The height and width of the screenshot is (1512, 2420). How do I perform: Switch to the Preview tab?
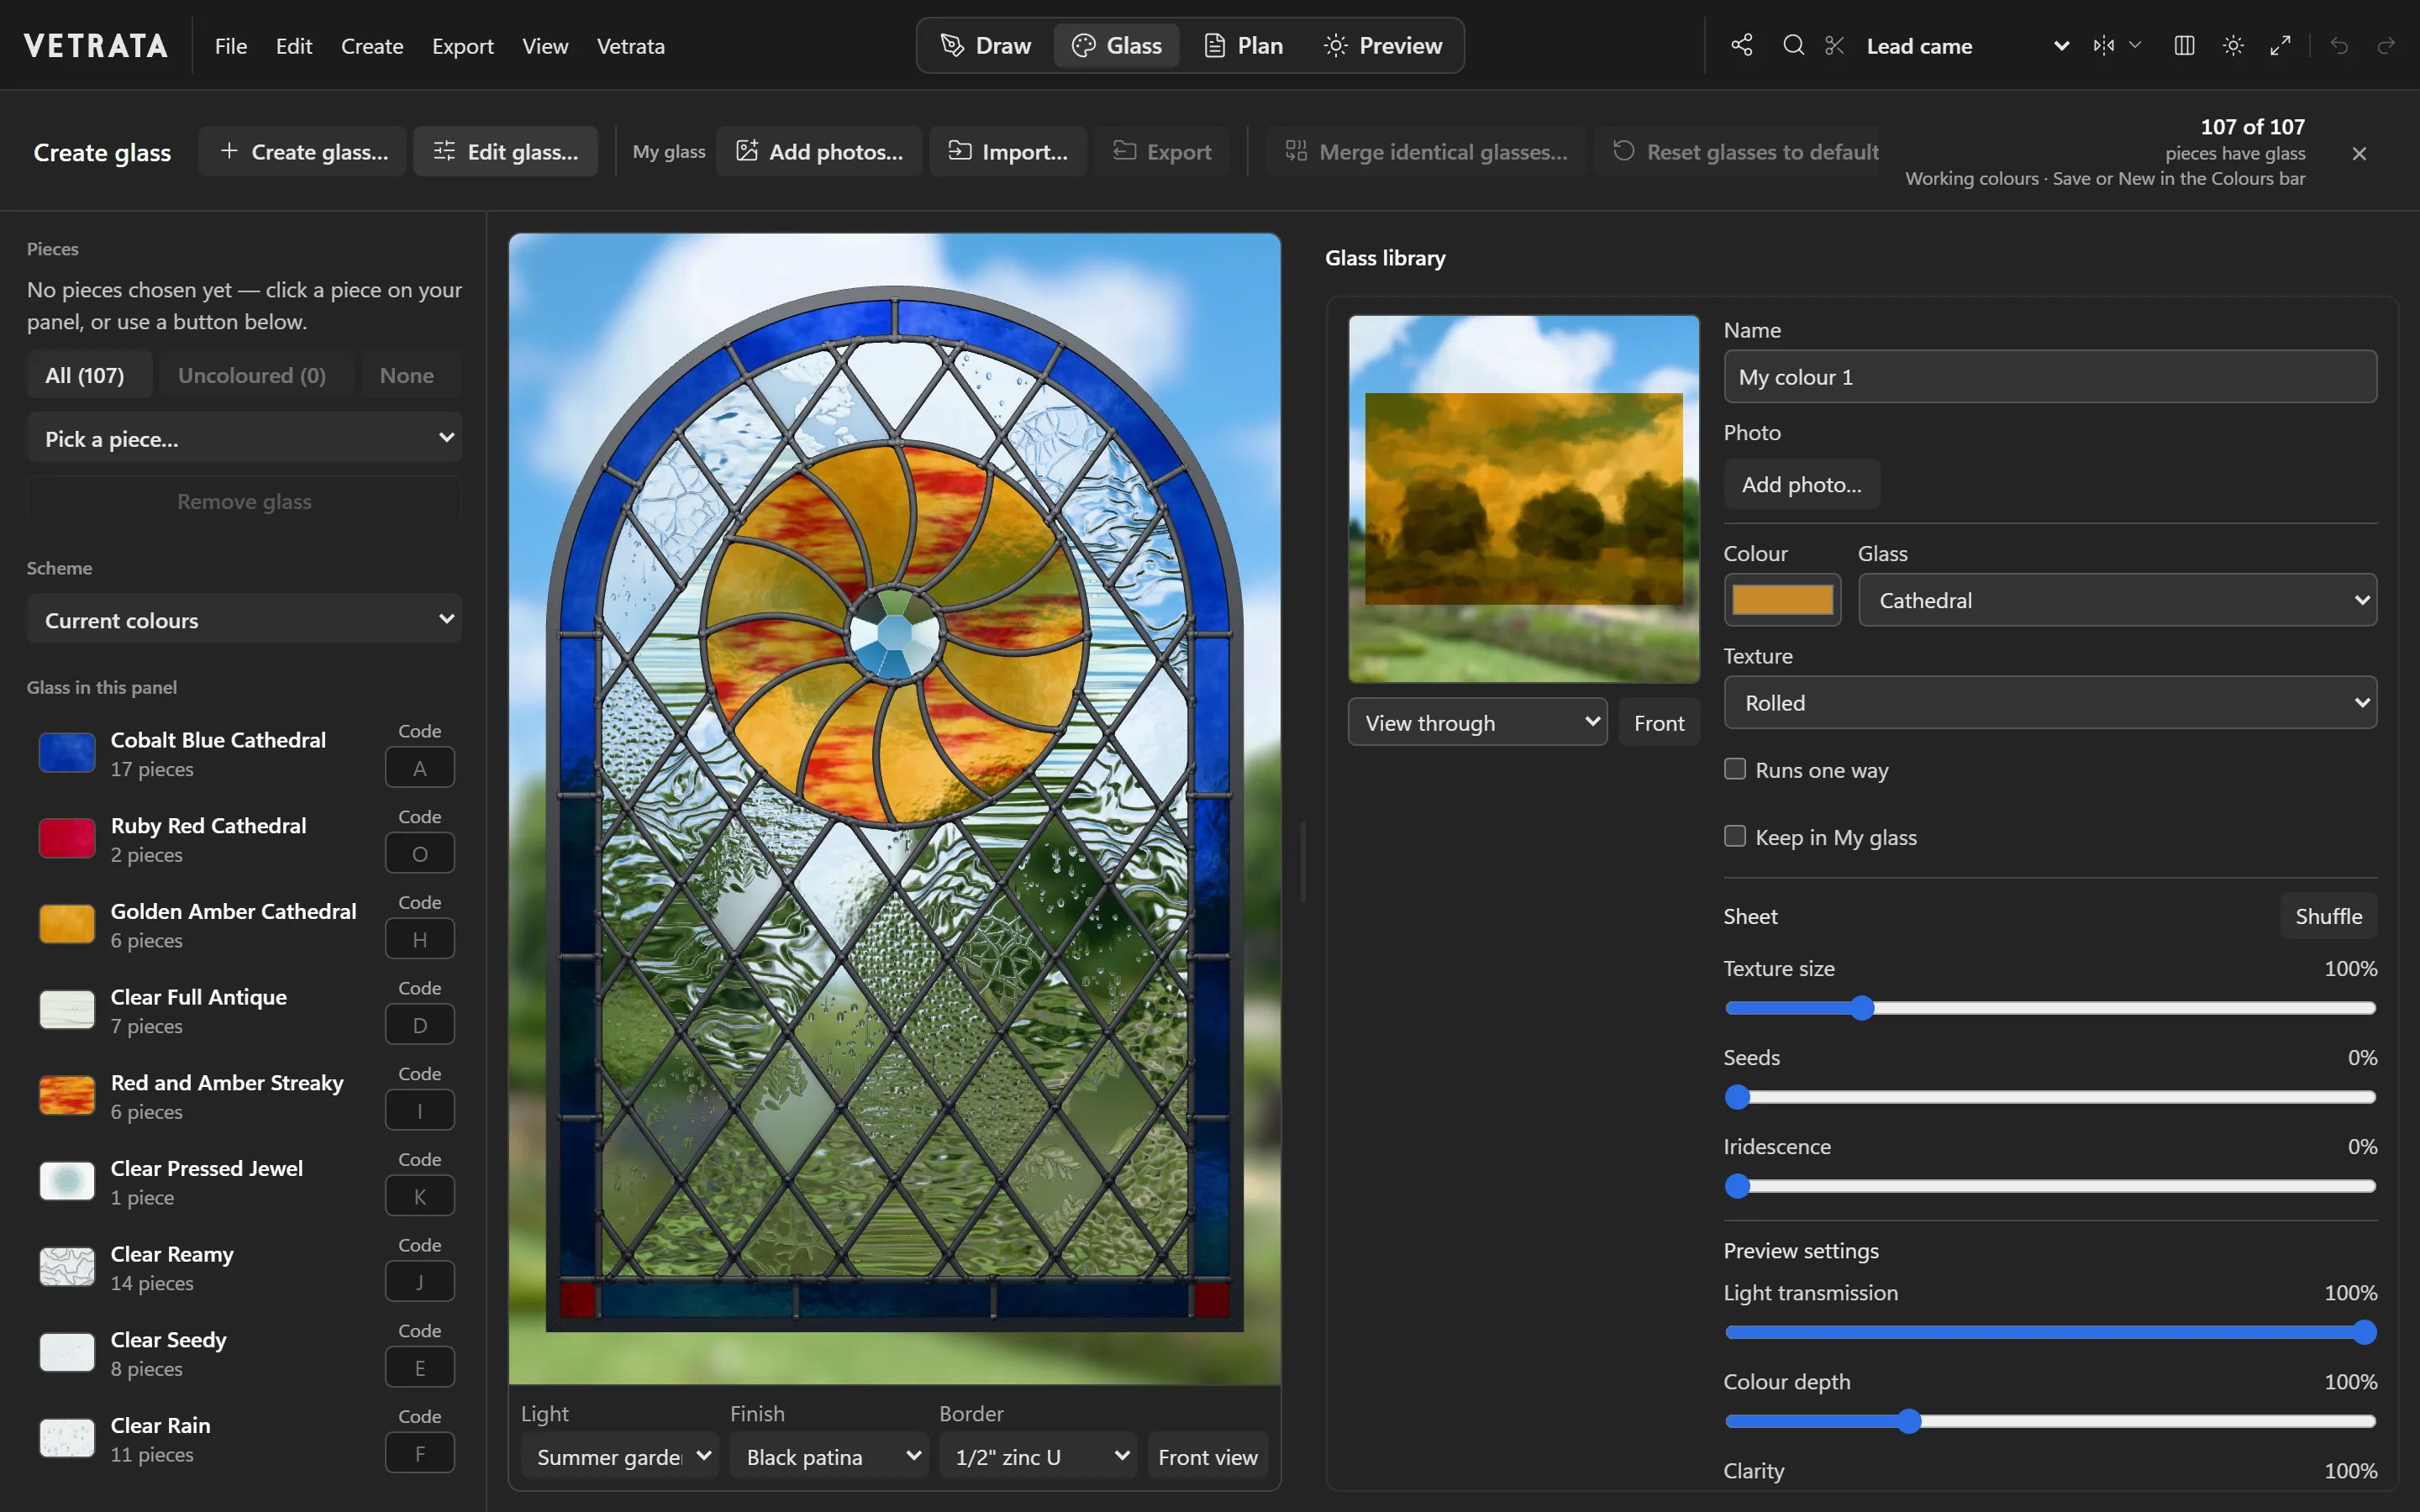[x=1383, y=45]
